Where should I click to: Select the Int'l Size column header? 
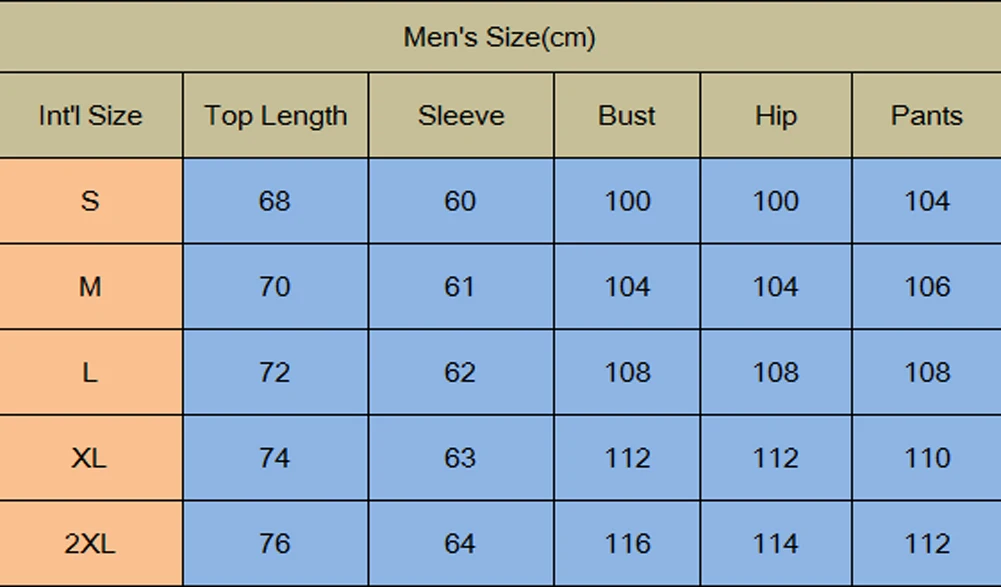[x=90, y=116]
